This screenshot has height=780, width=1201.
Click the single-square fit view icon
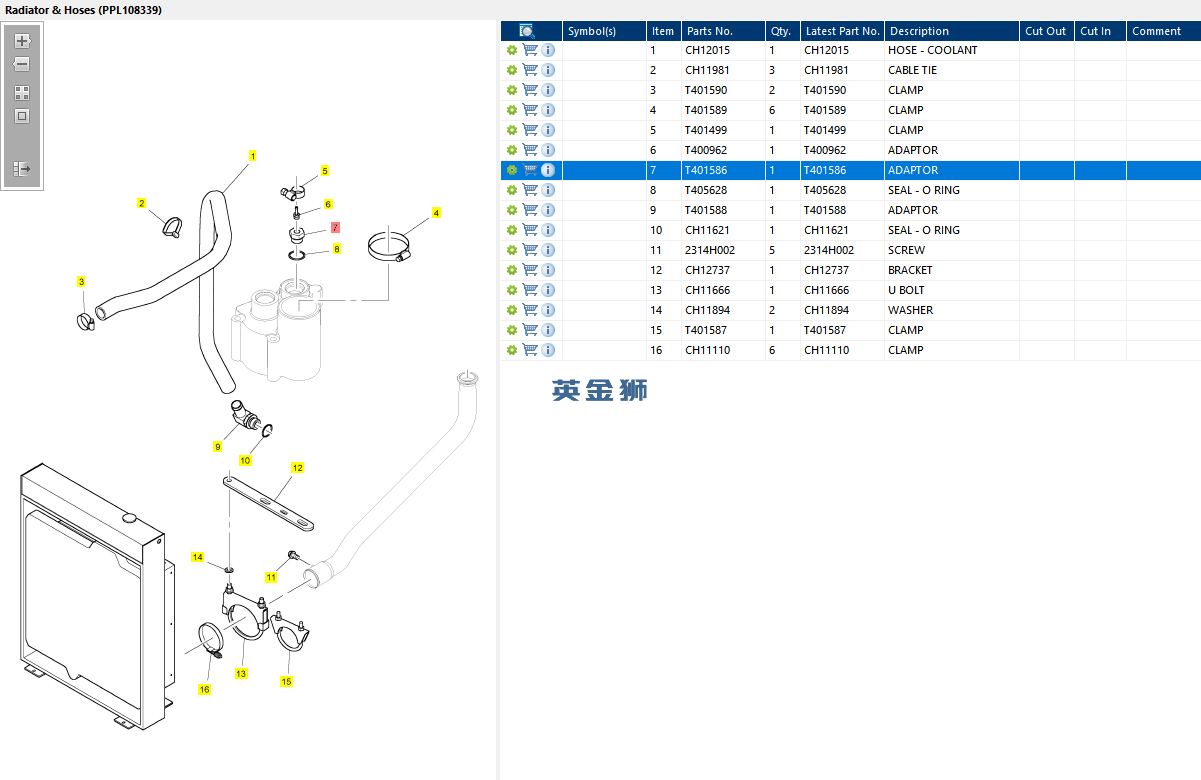(x=22, y=116)
